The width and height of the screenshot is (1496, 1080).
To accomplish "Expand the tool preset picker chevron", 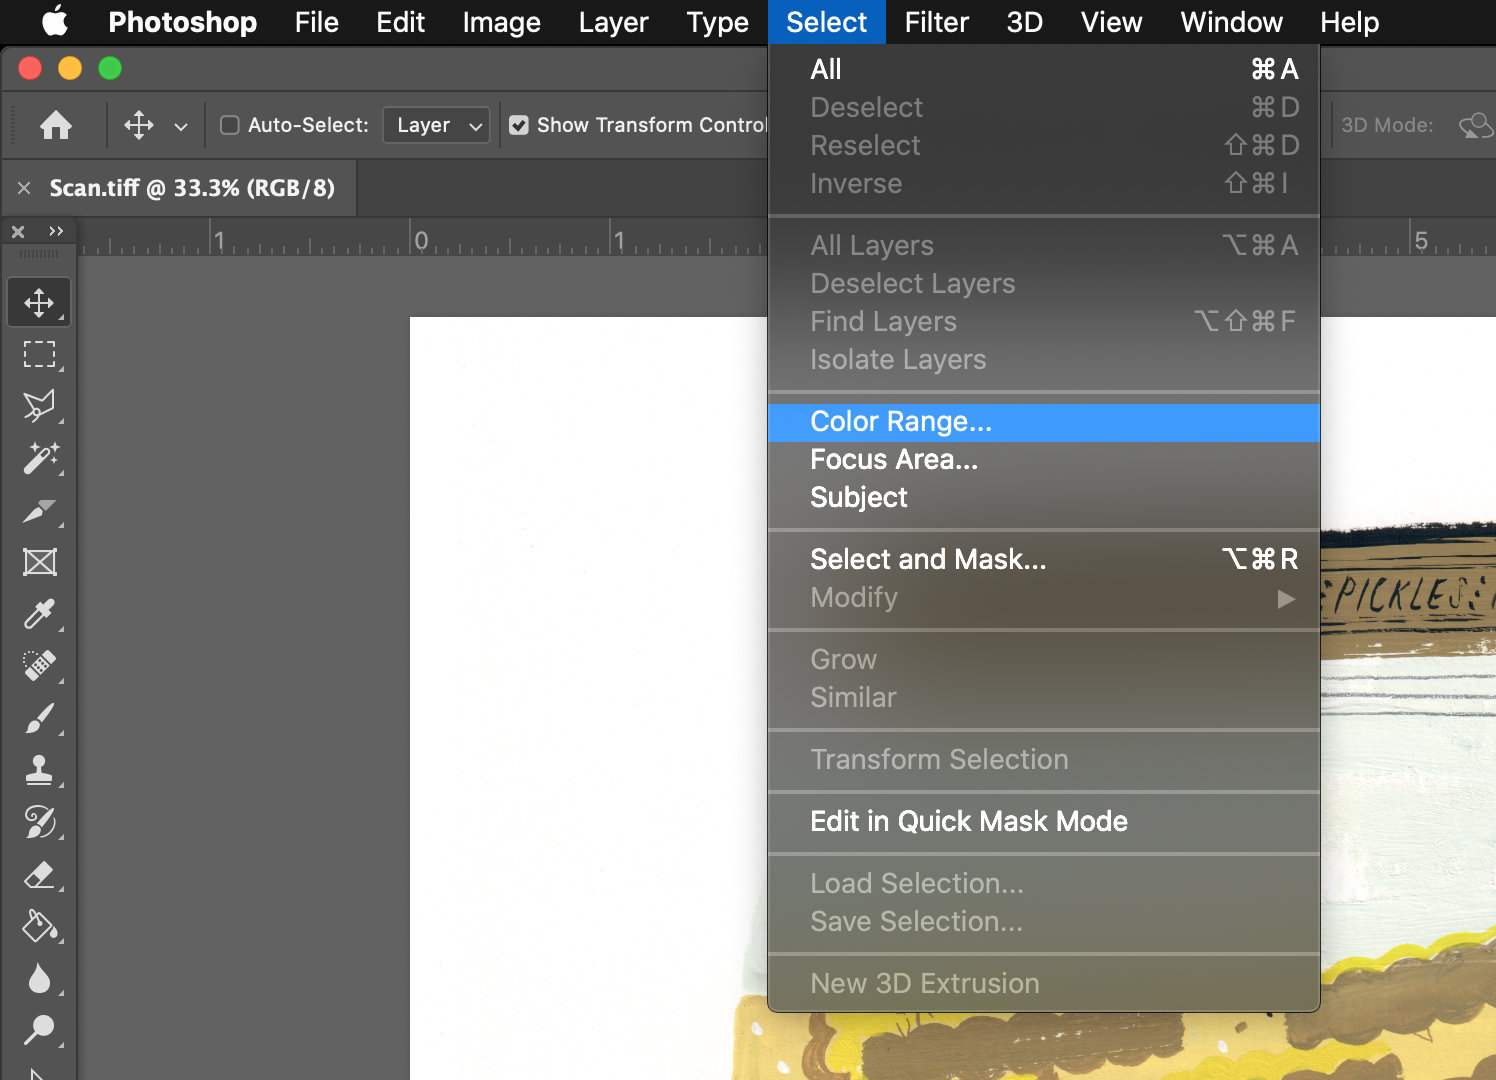I will pos(181,126).
